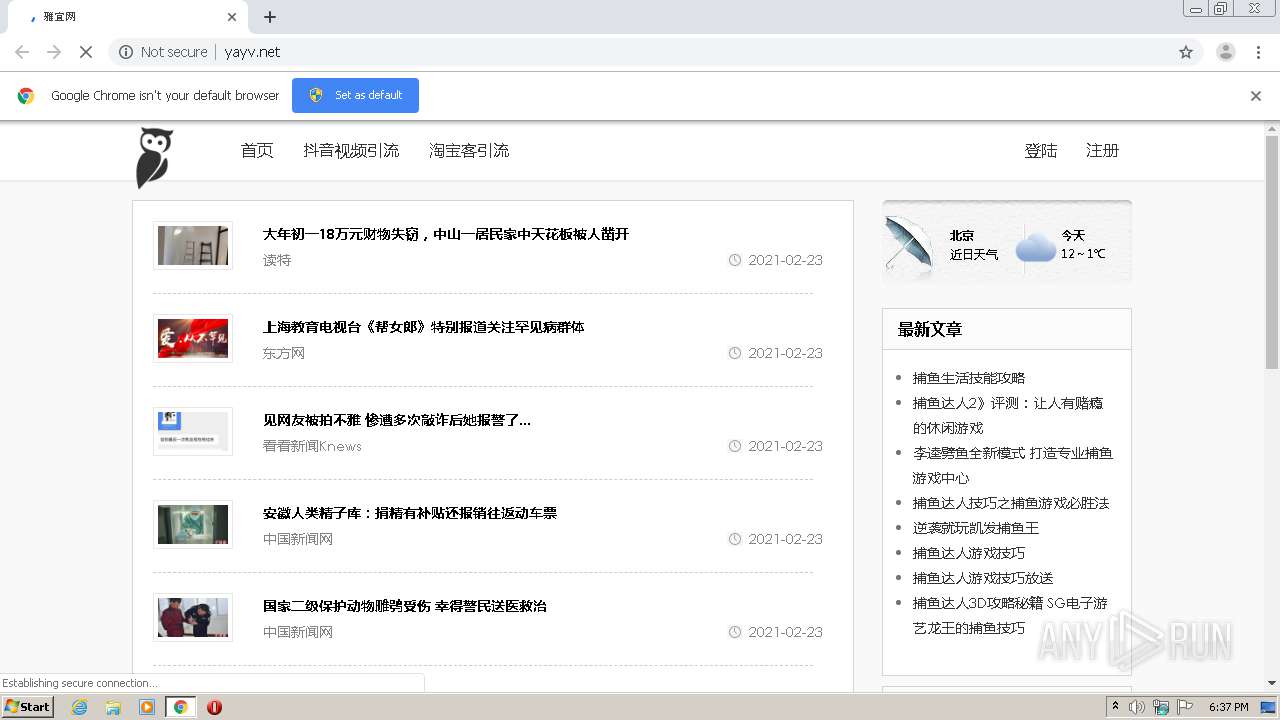Click source label 读特
Screen dimensions: 1280x720
[x=277, y=260]
